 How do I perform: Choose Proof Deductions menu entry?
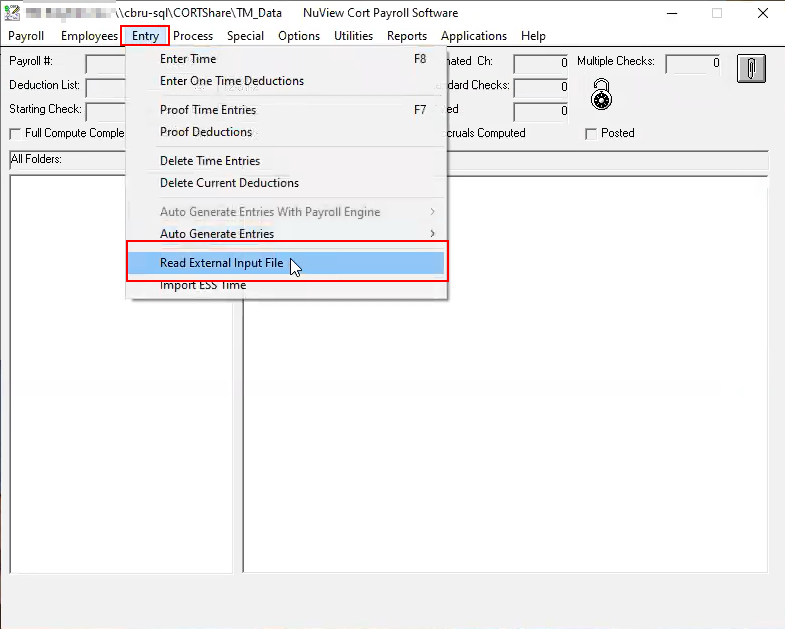pyautogui.click(x=286, y=132)
